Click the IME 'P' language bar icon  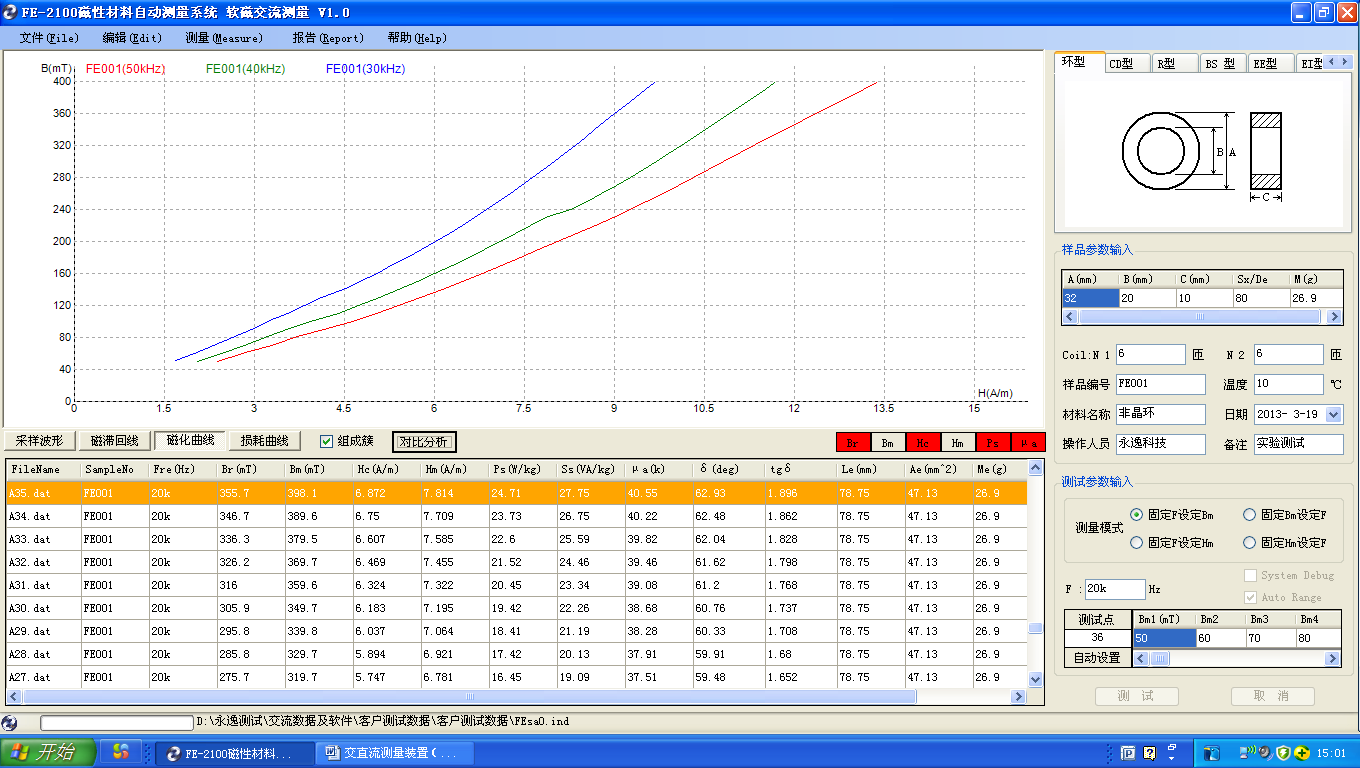[1127, 753]
